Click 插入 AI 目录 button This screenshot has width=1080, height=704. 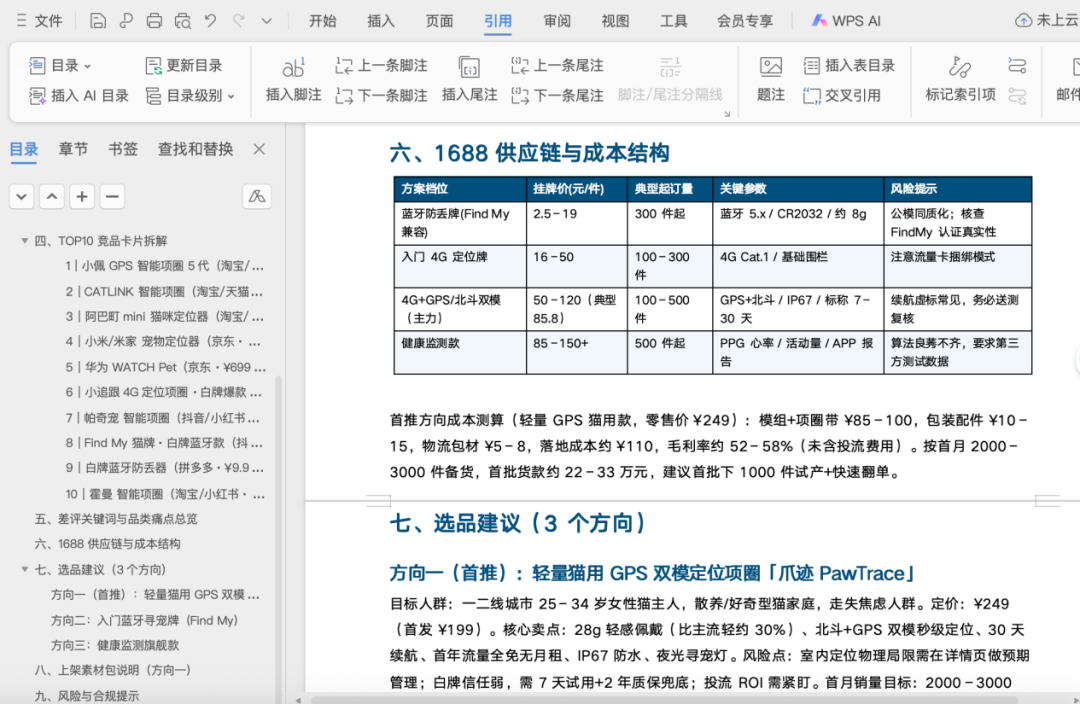79,96
